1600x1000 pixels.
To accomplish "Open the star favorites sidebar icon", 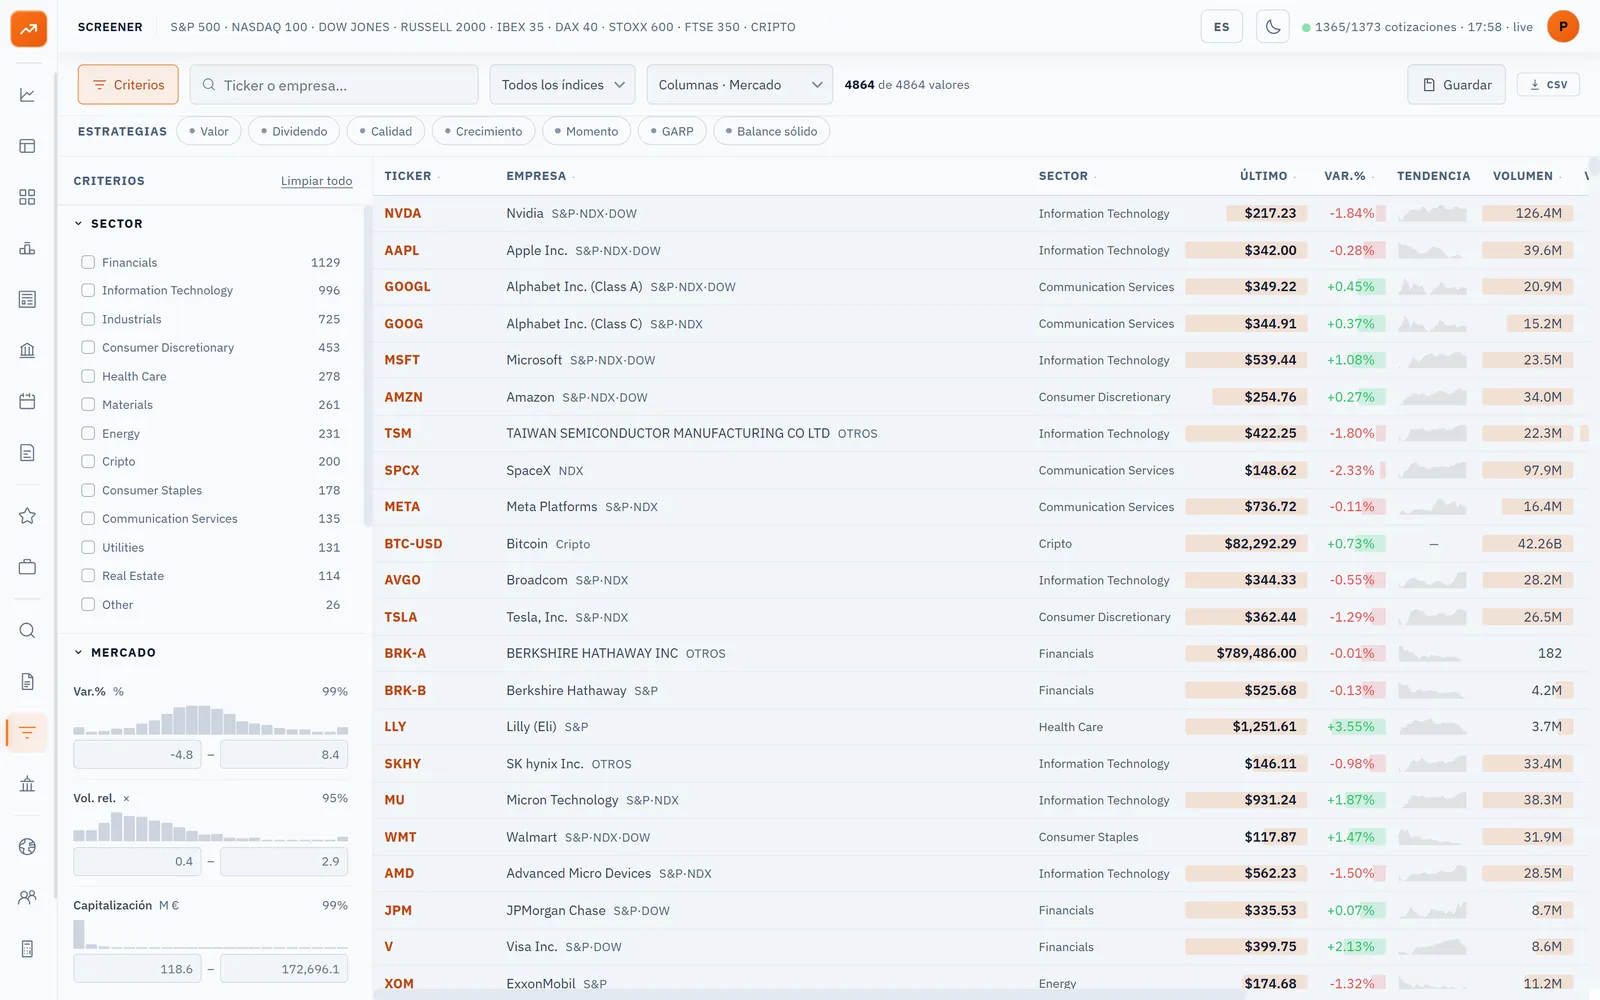I will [27, 516].
